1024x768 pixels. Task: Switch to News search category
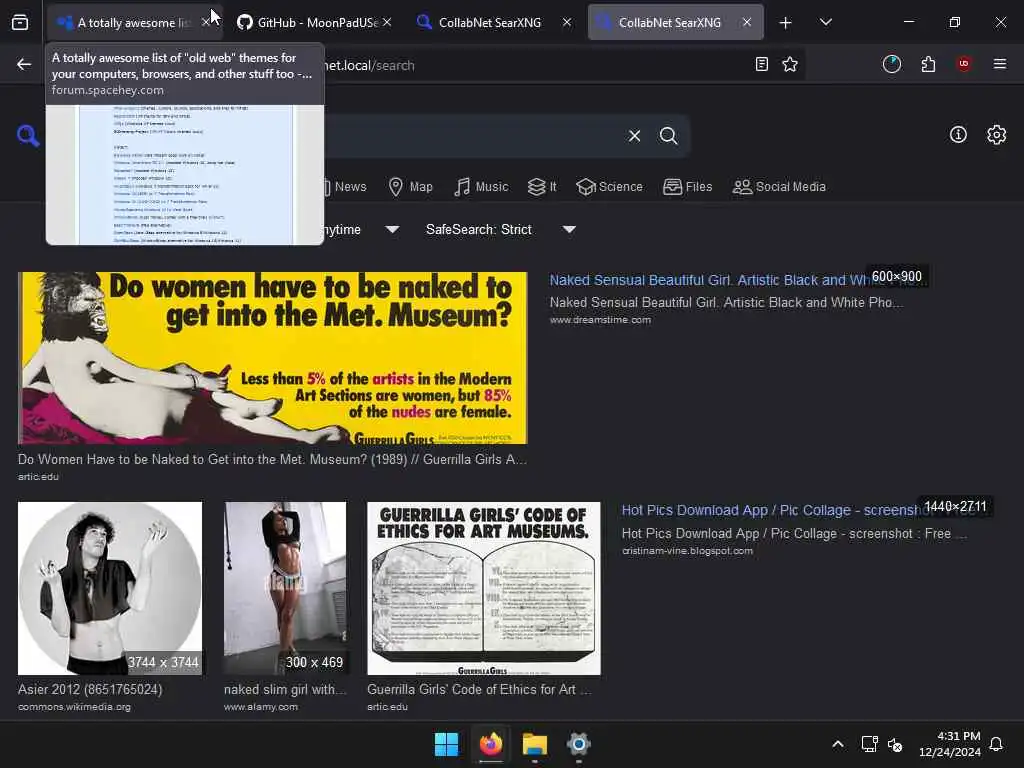click(x=345, y=187)
